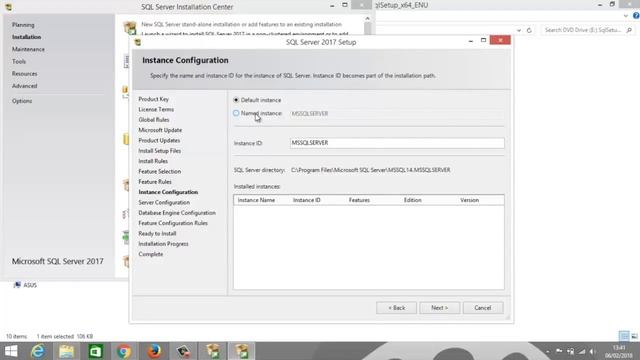The height and width of the screenshot is (360, 640).
Task: Cancel the SQL Server 2017 Setup
Action: pos(483,308)
